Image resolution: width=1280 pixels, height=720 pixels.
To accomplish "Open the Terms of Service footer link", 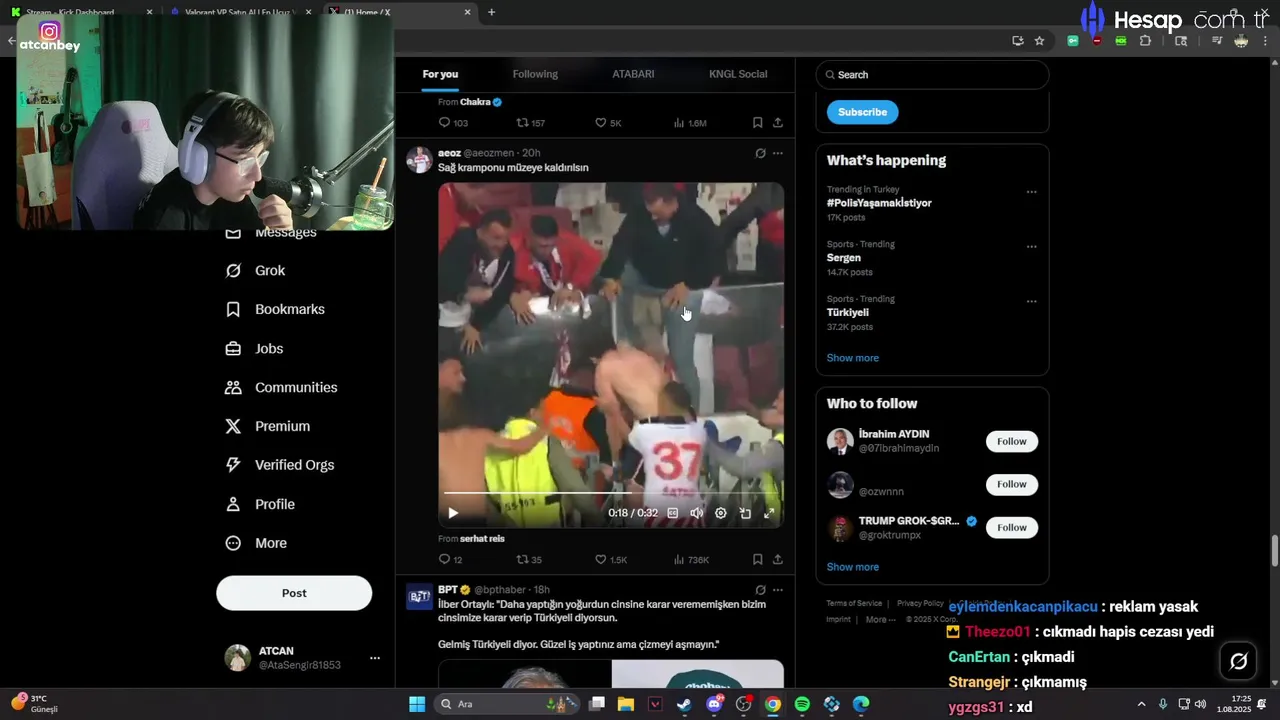I will [854, 603].
